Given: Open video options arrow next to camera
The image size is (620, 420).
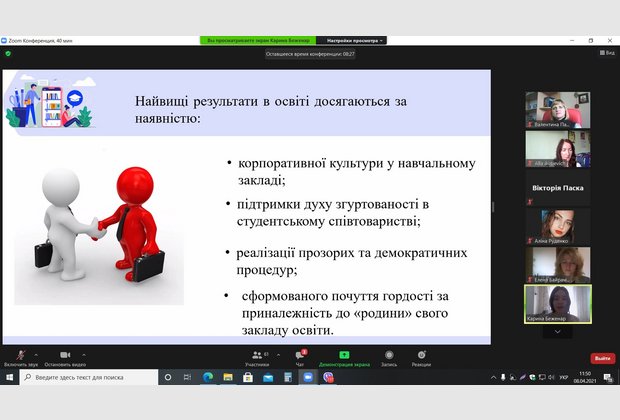Looking at the screenshot, I should point(83,355).
